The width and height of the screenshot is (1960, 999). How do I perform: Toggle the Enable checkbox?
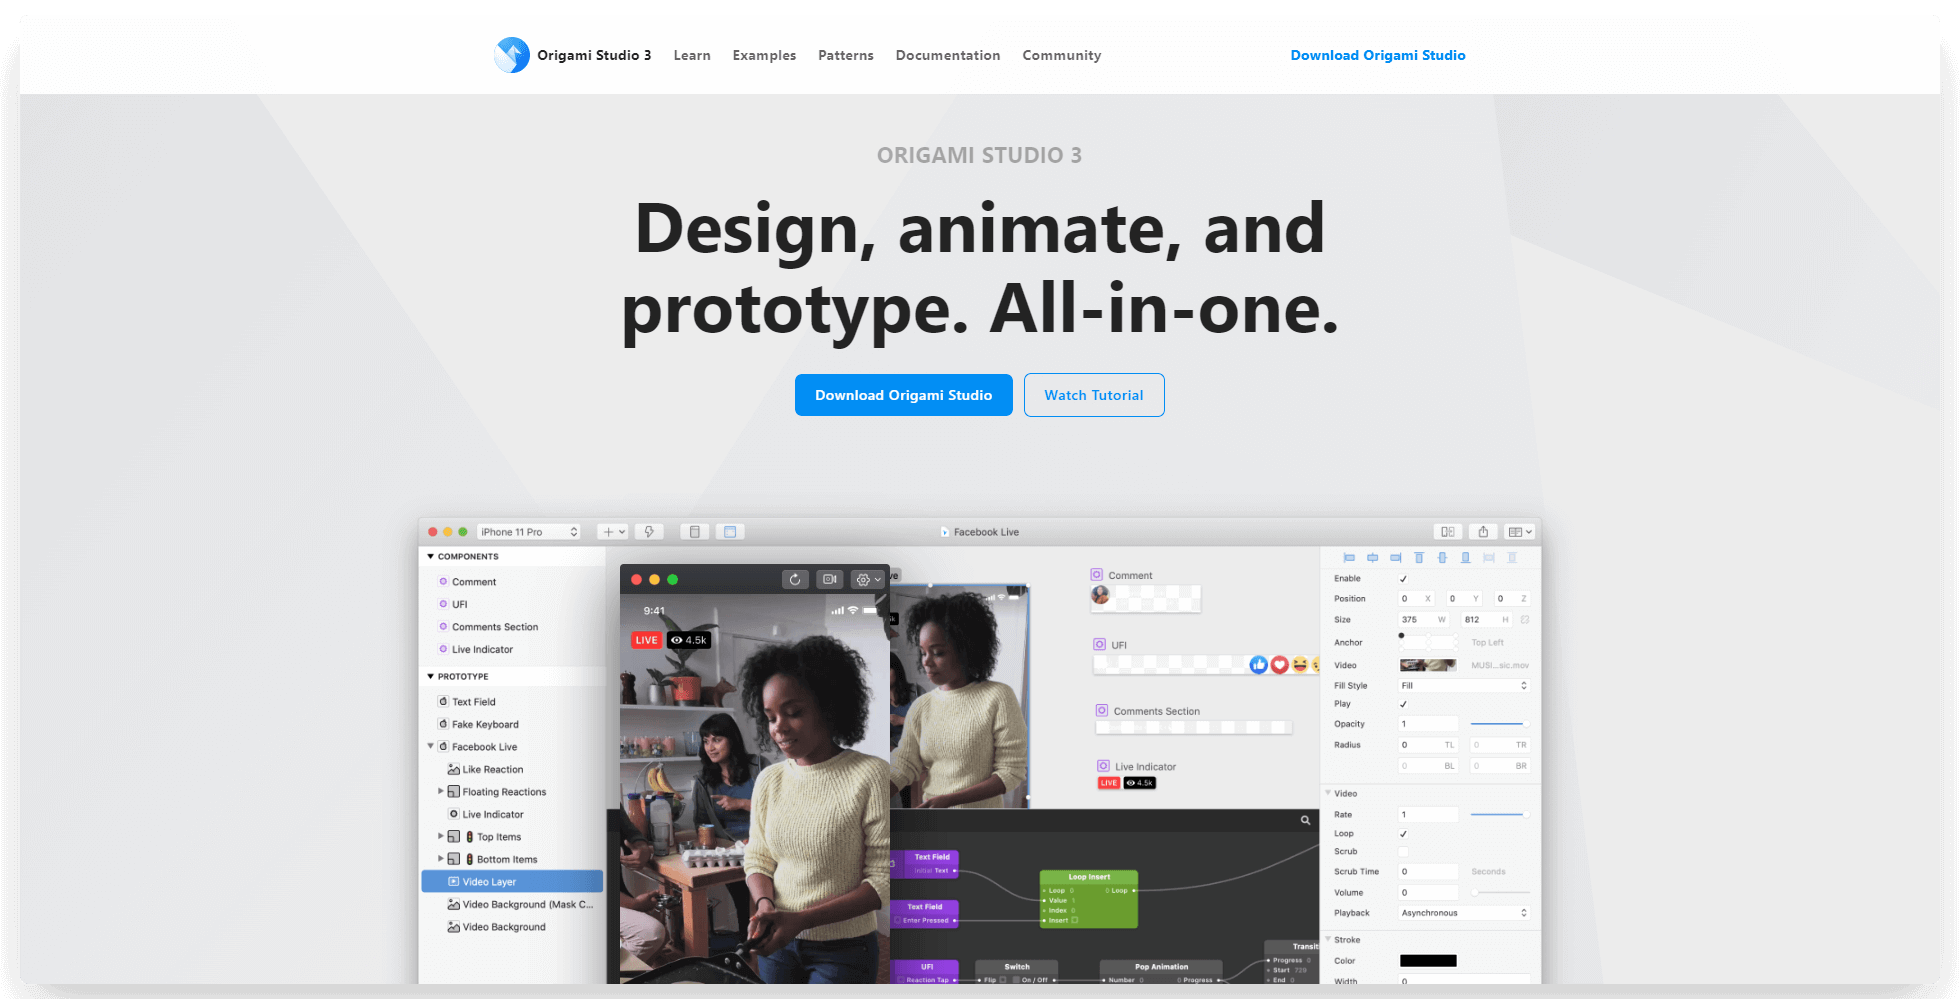coord(1403,579)
